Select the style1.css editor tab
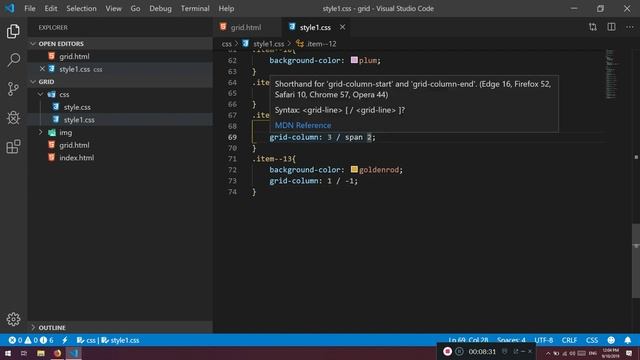This screenshot has width=640, height=360. pyautogui.click(x=315, y=27)
